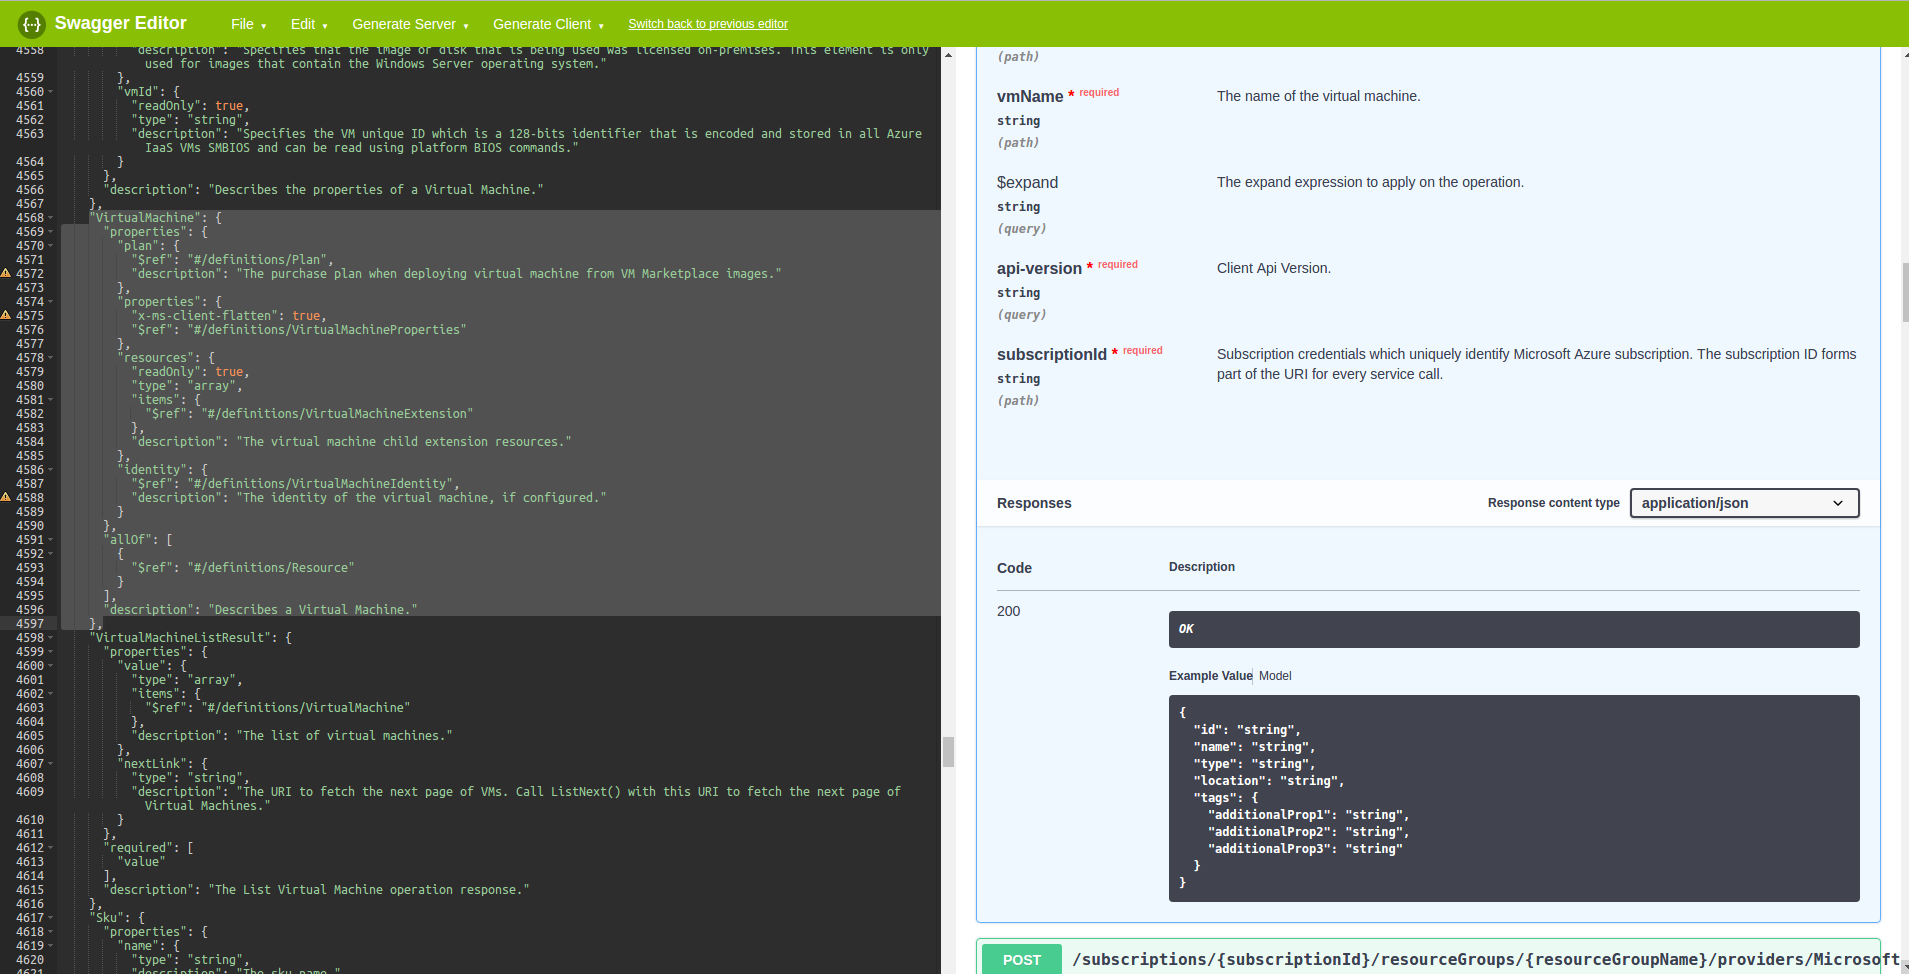Viewport: 1909px width, 974px height.
Task: Click the Switch back to previous editor link
Action: 707,23
